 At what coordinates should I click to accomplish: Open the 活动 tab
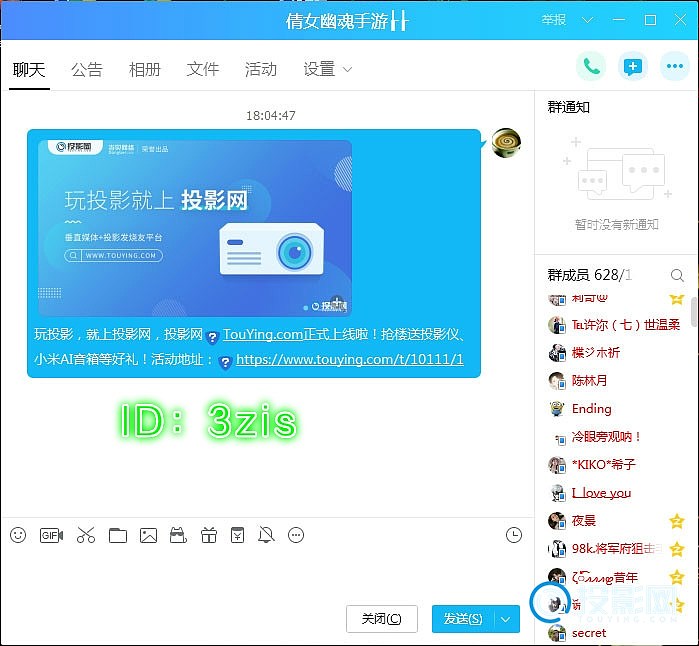point(261,70)
